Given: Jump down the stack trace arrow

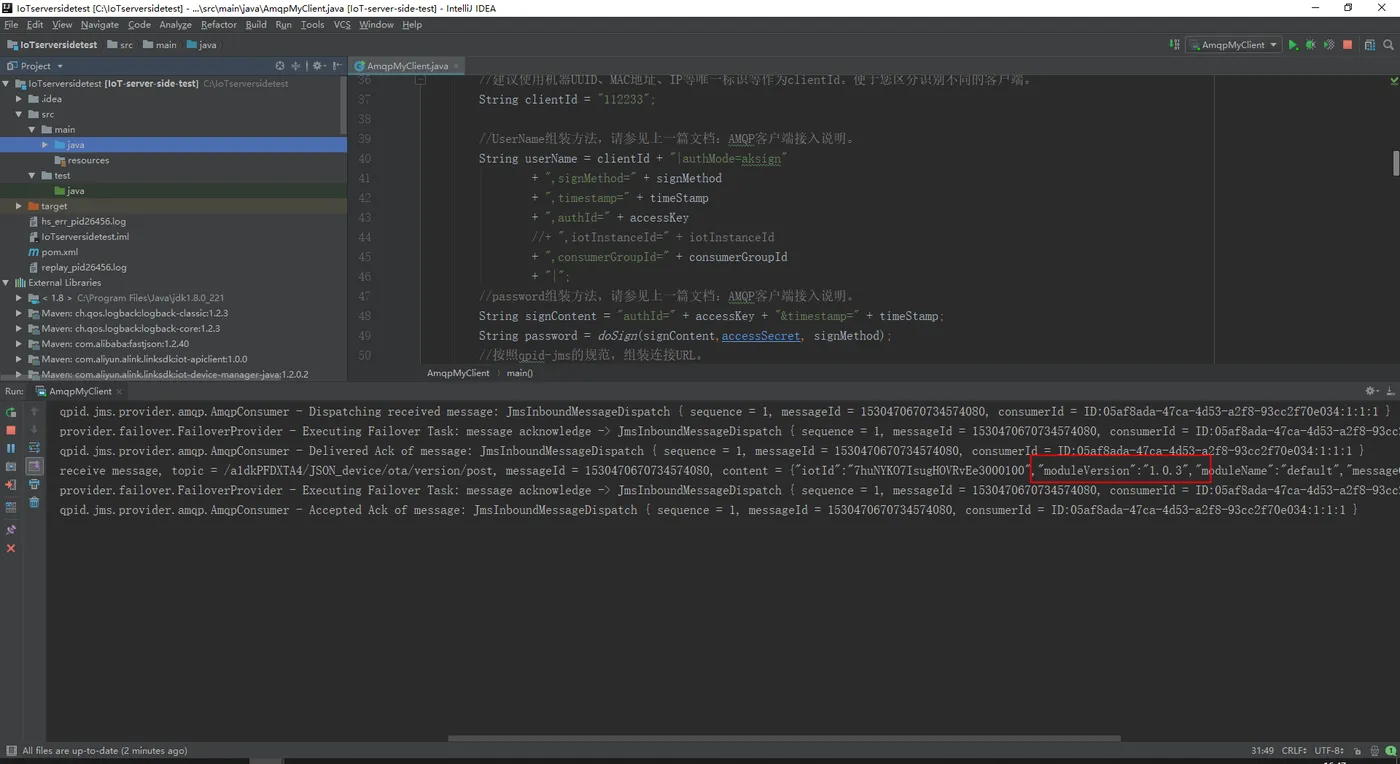Looking at the screenshot, I should [x=34, y=430].
